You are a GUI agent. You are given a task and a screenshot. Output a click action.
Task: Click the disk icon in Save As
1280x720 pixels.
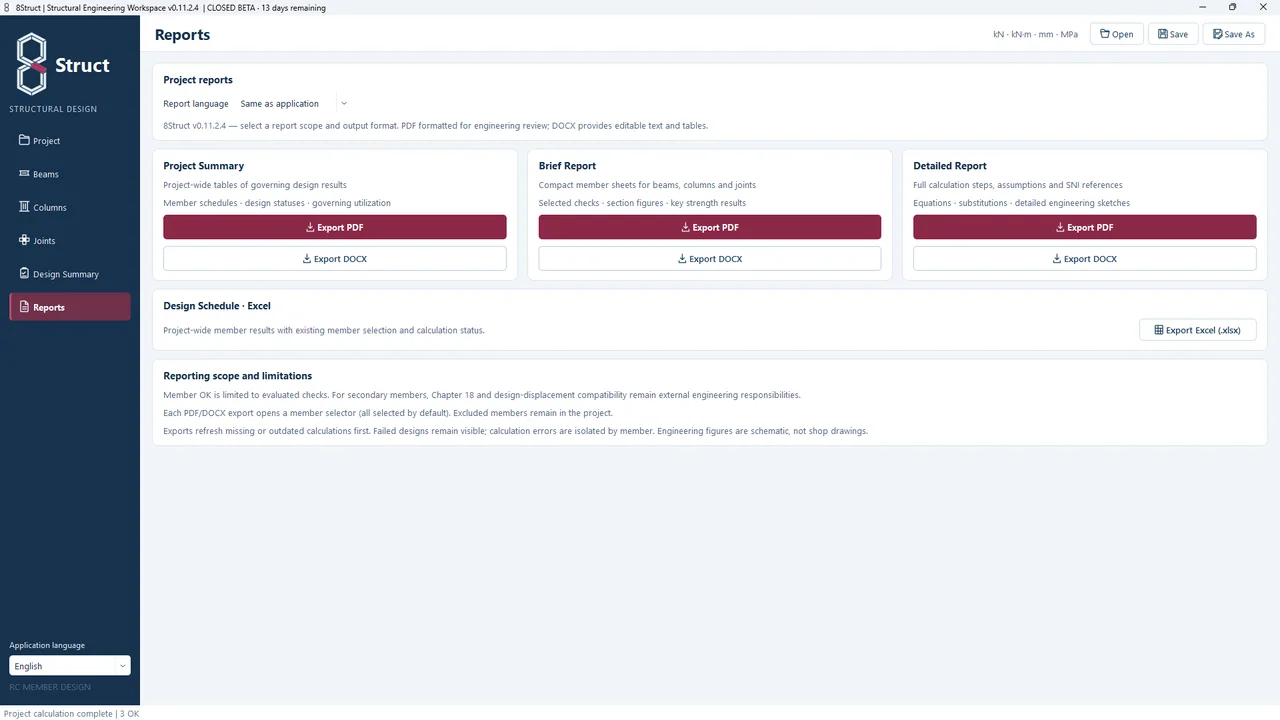point(1218,34)
